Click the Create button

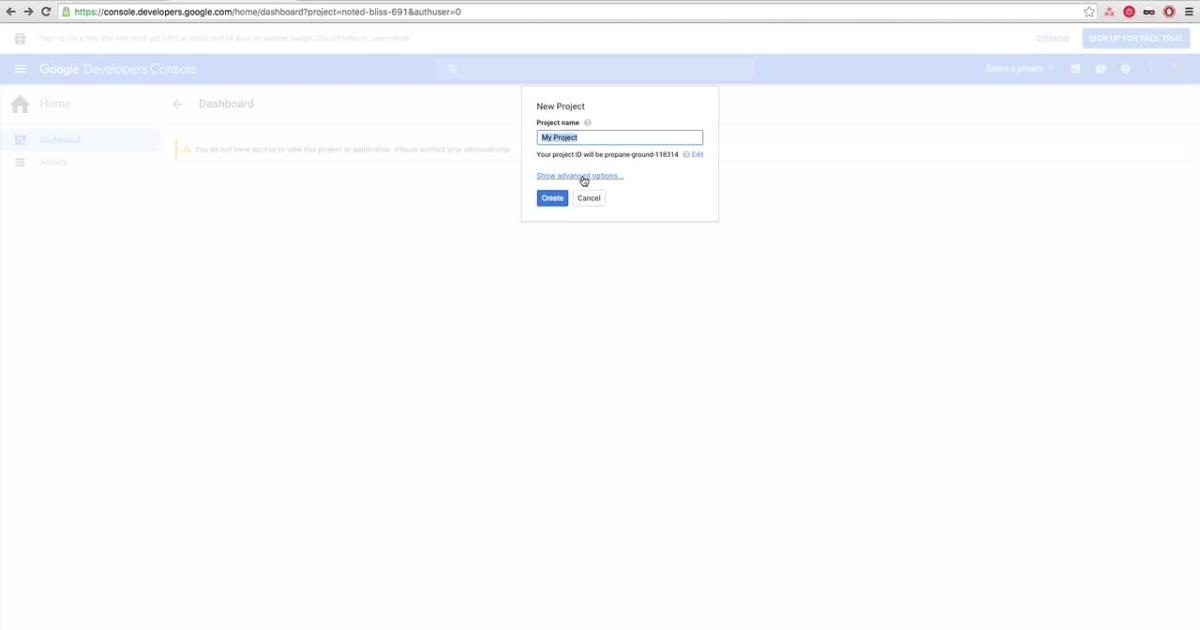552,198
